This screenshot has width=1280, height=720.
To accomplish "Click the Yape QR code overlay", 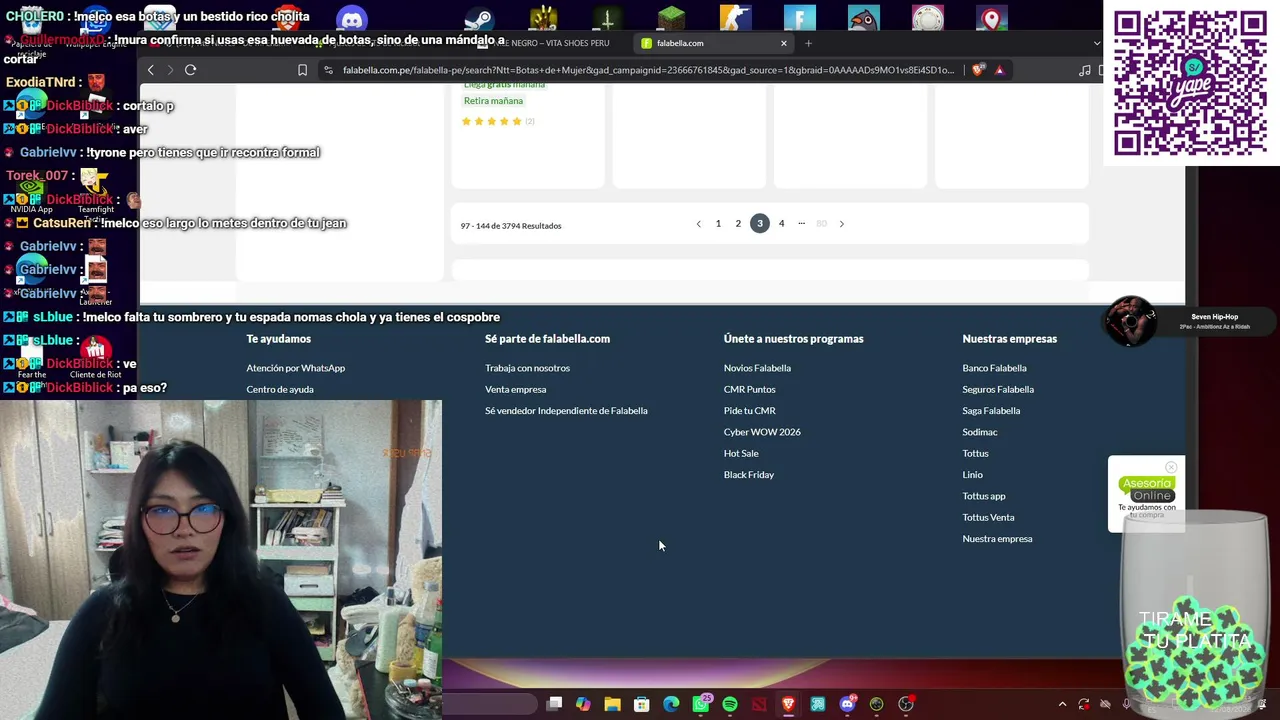I will (1190, 83).
